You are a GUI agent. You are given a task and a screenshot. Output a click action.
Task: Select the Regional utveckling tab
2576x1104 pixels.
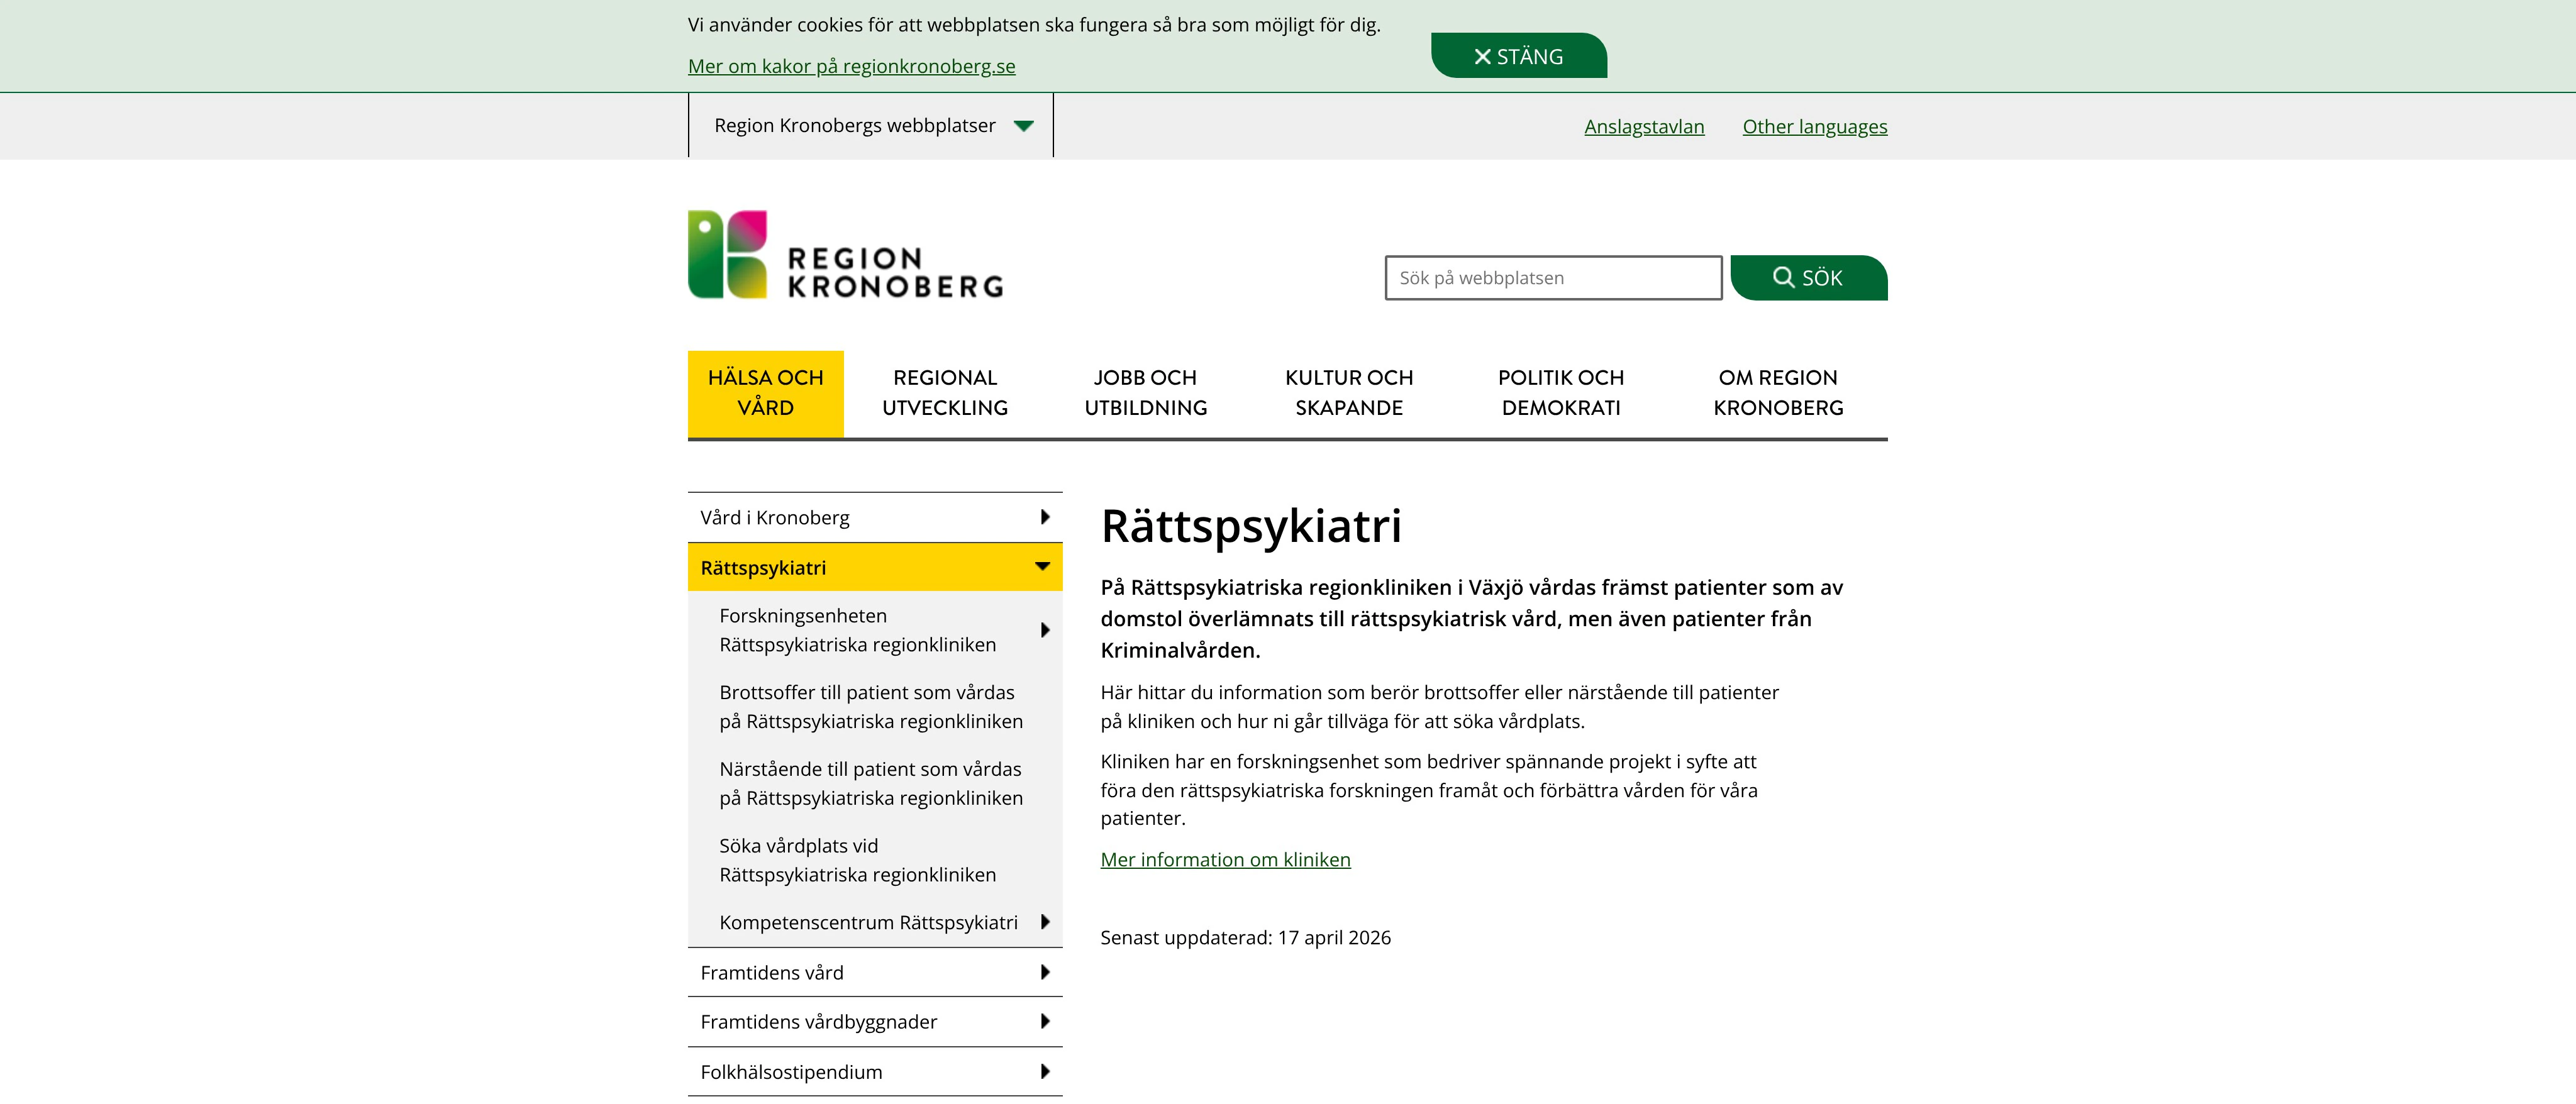click(945, 393)
